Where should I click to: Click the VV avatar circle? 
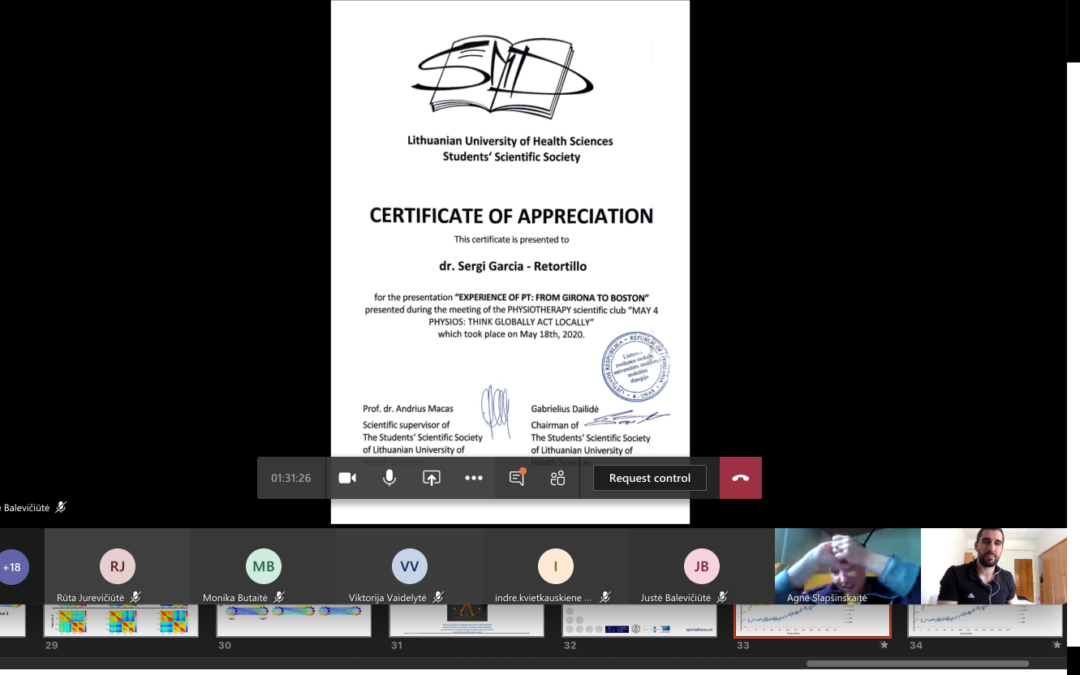[410, 566]
